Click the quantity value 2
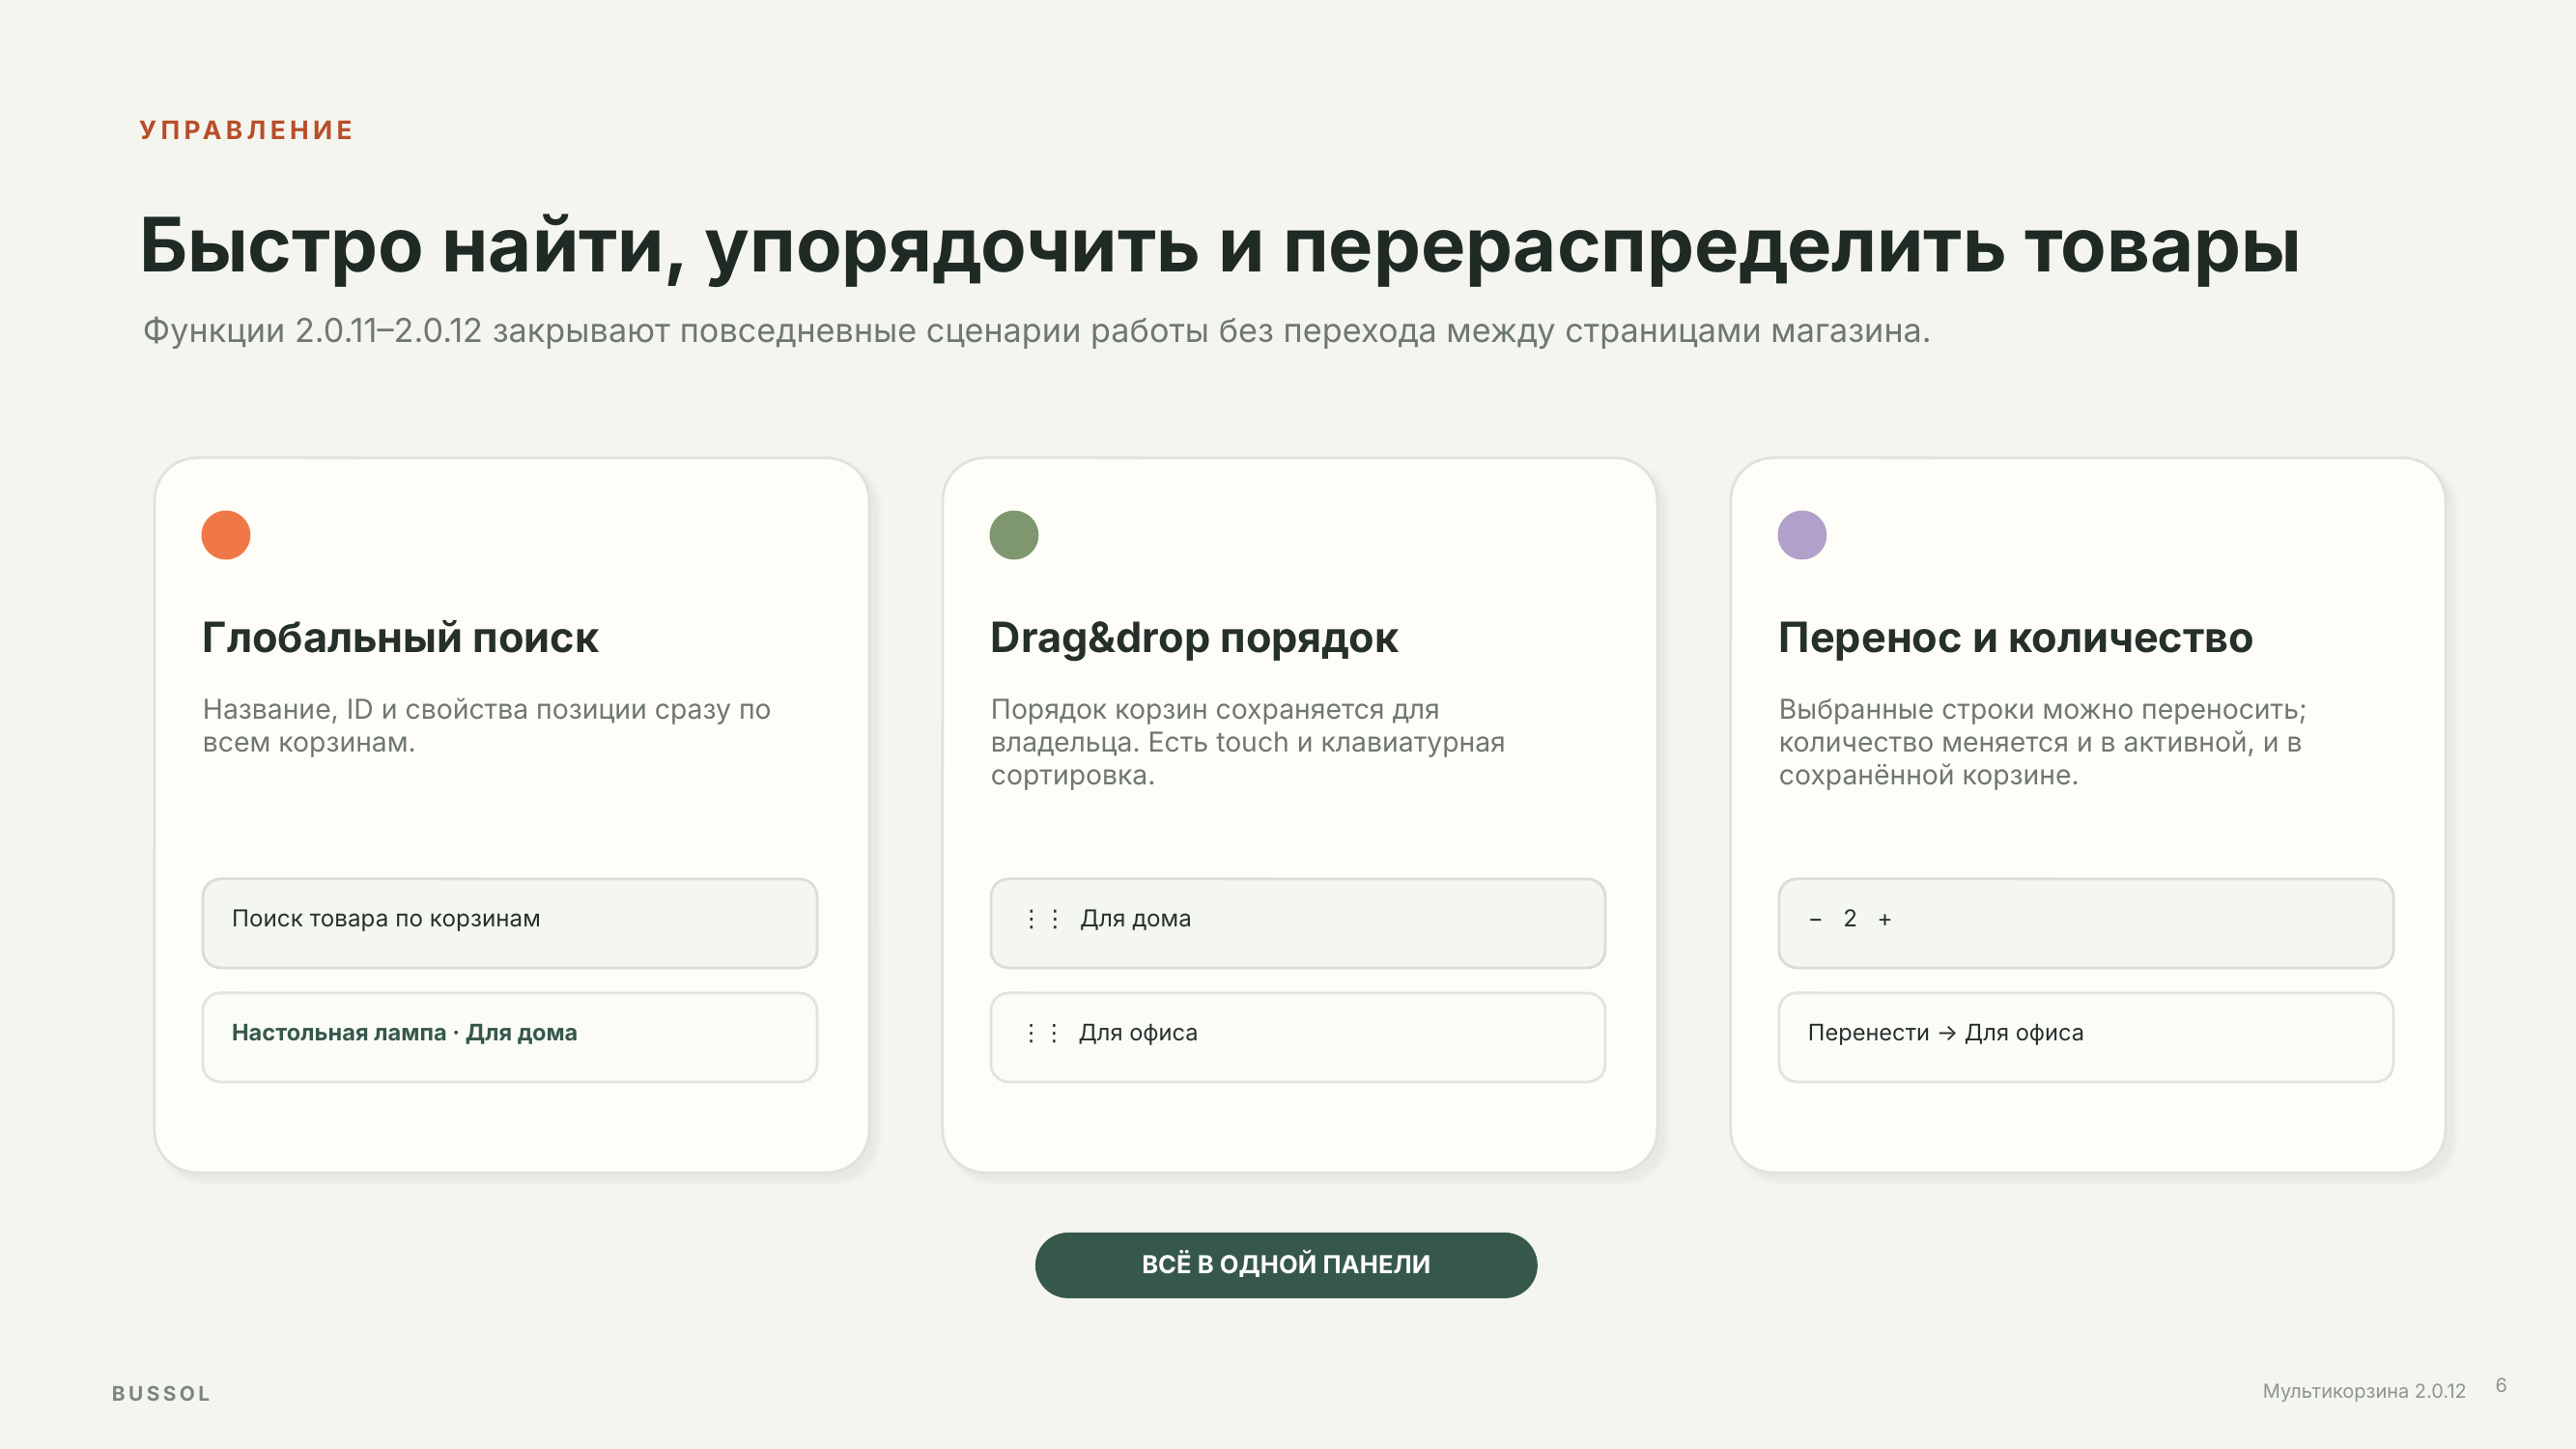This screenshot has height=1449, width=2576. point(1850,918)
